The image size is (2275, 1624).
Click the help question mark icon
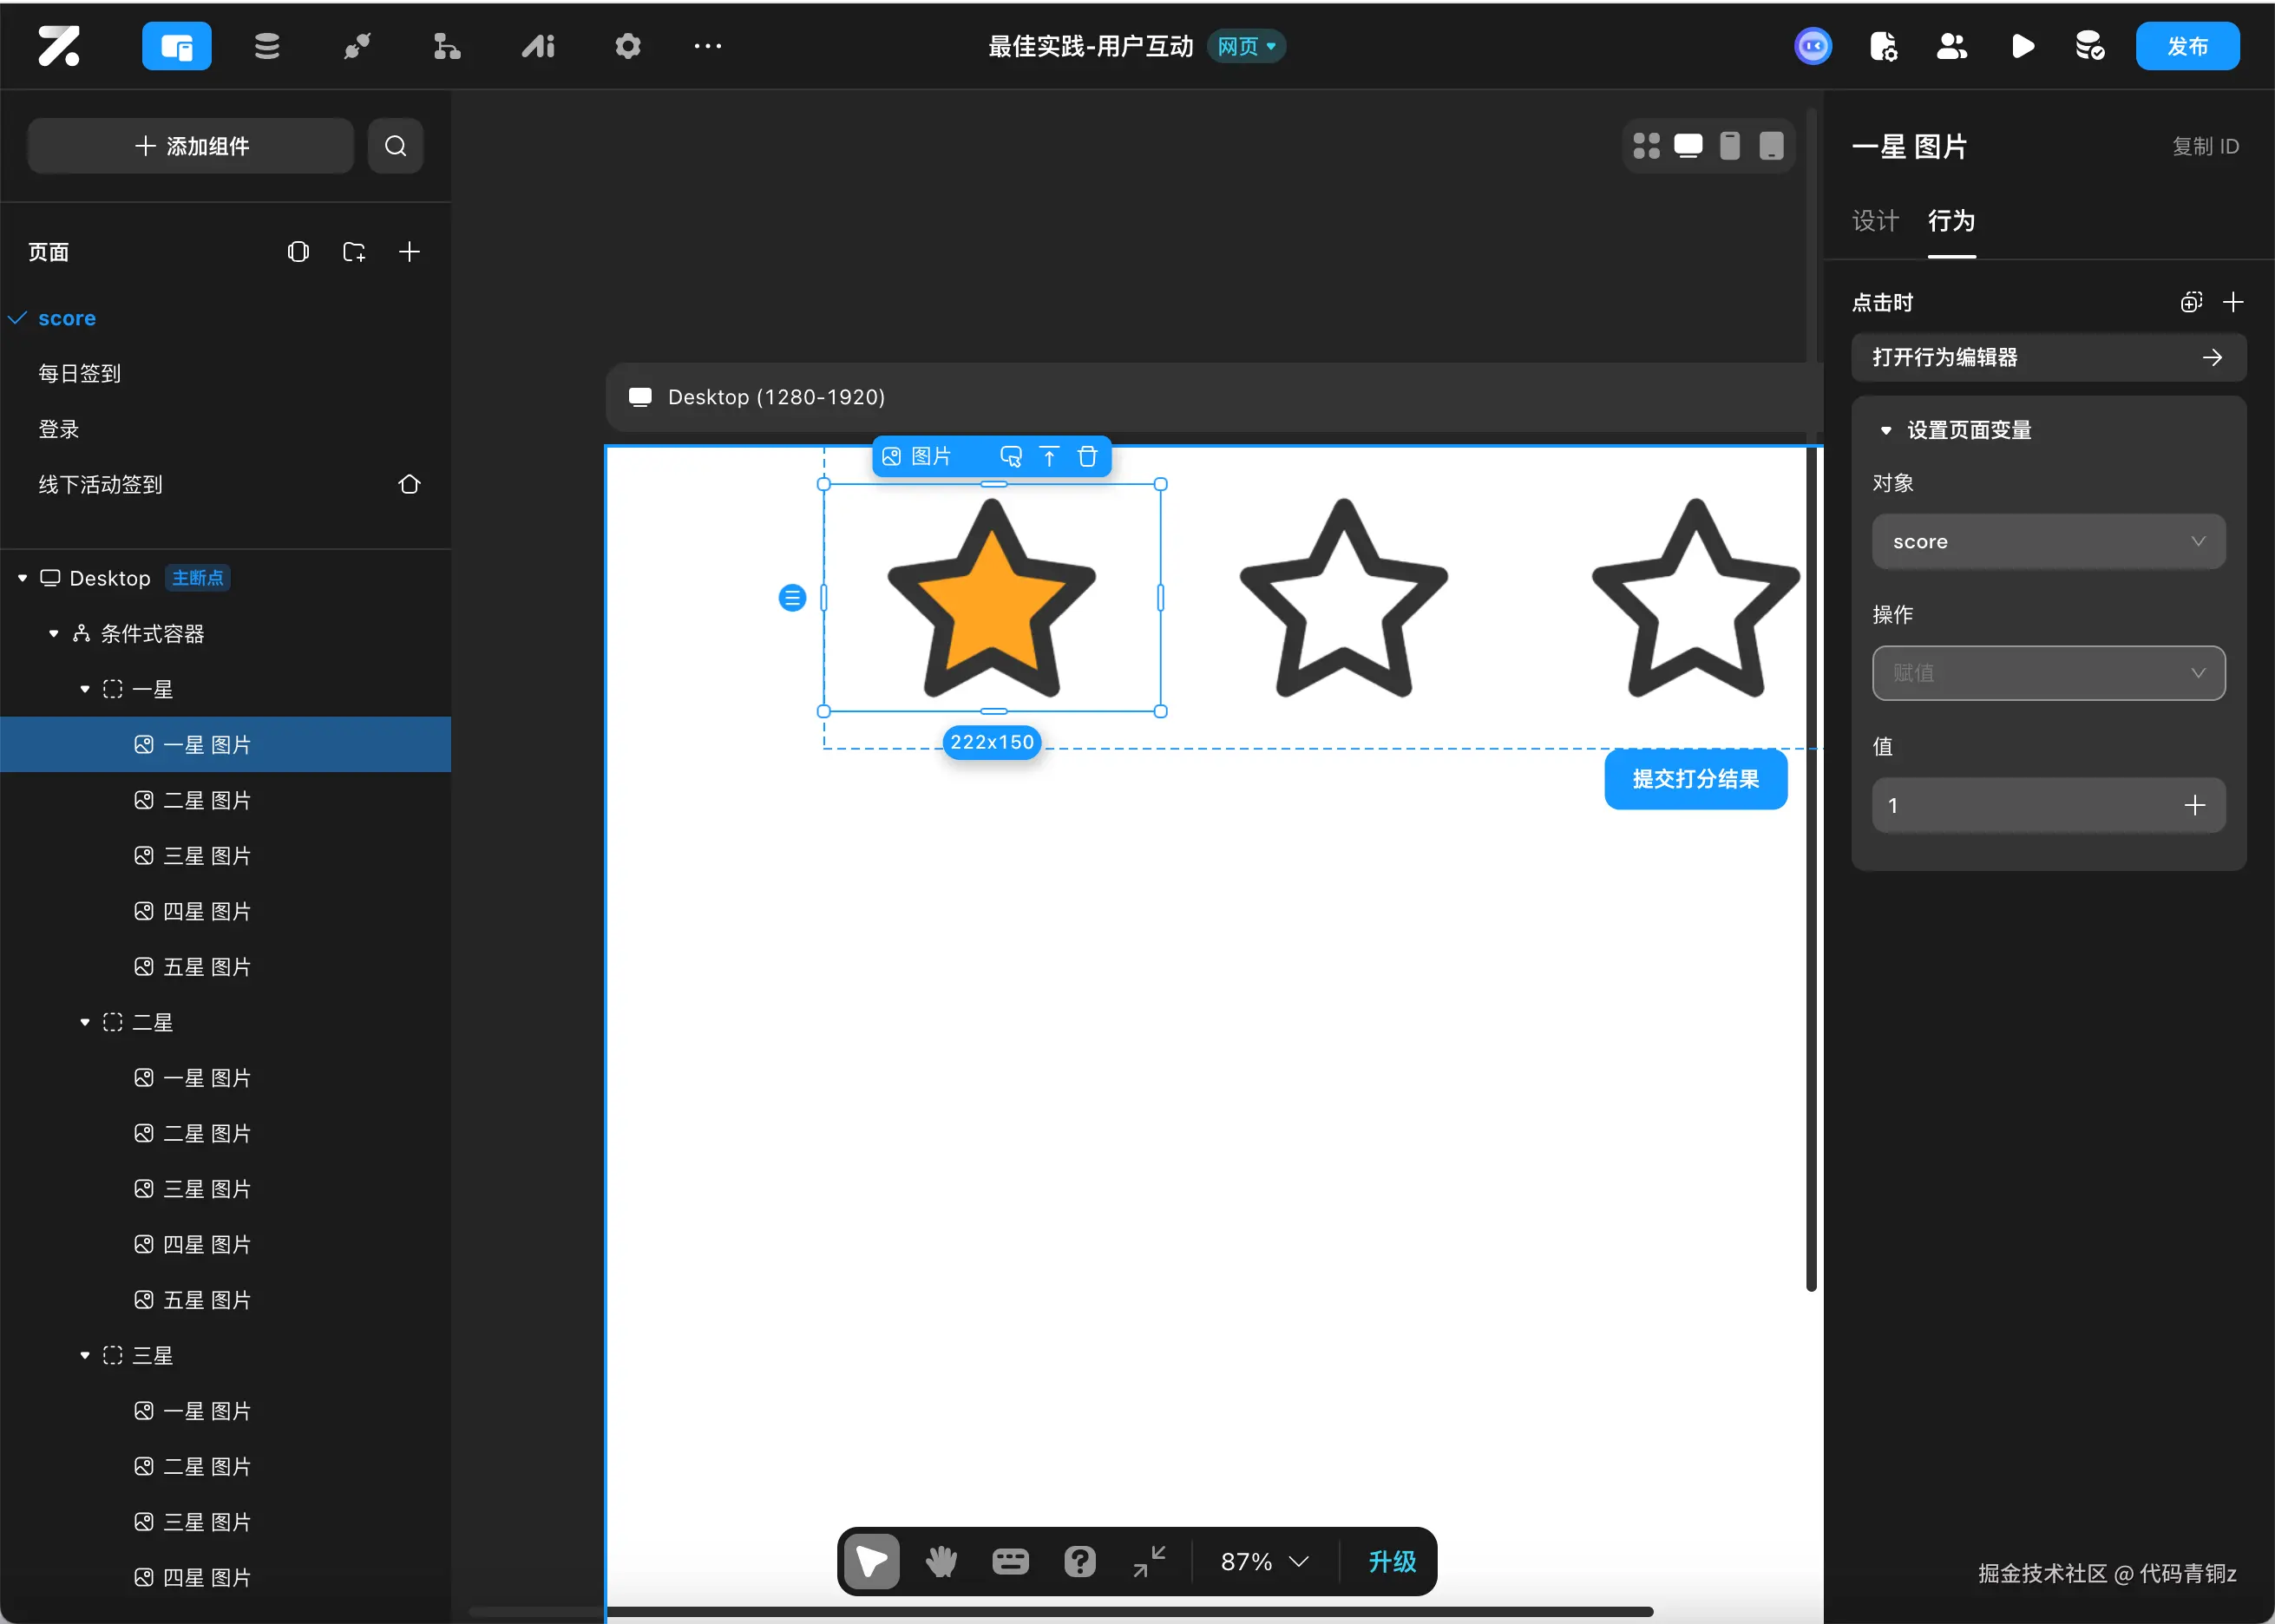click(1079, 1561)
